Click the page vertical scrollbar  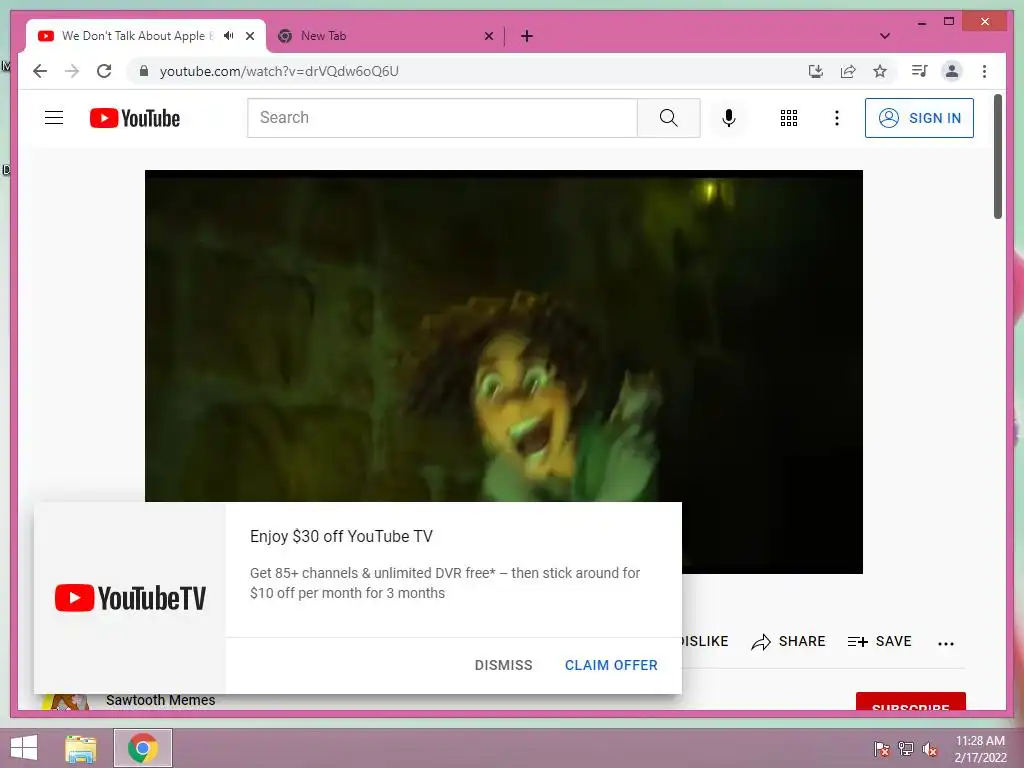coord(998,157)
